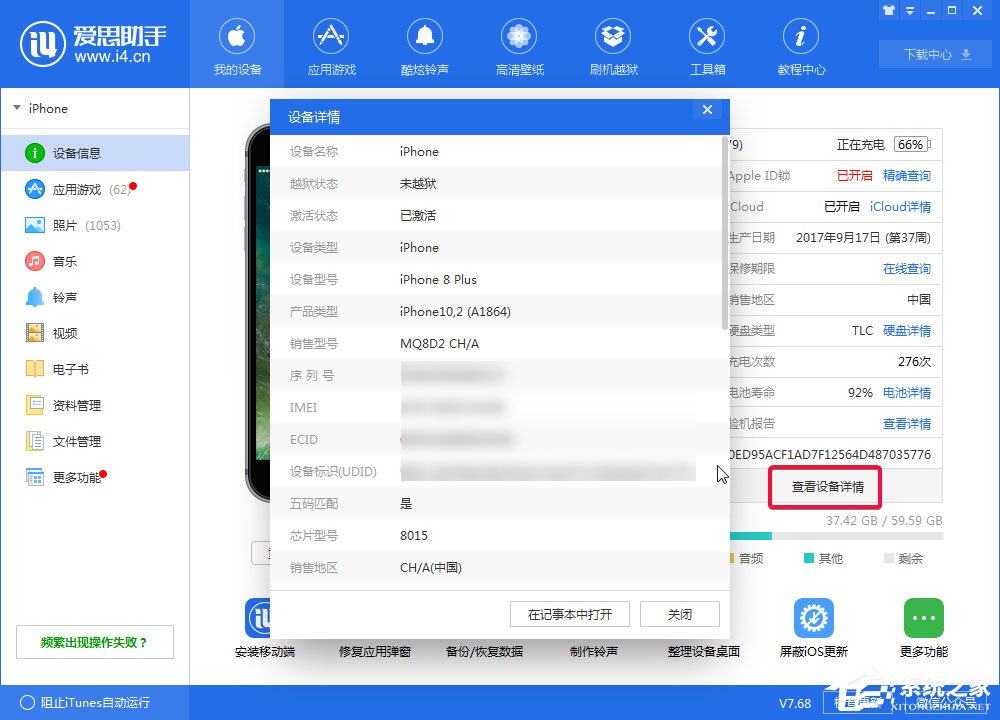The height and width of the screenshot is (720, 1000).
Task: Switch to the 我的设备 tab
Action: [236, 45]
